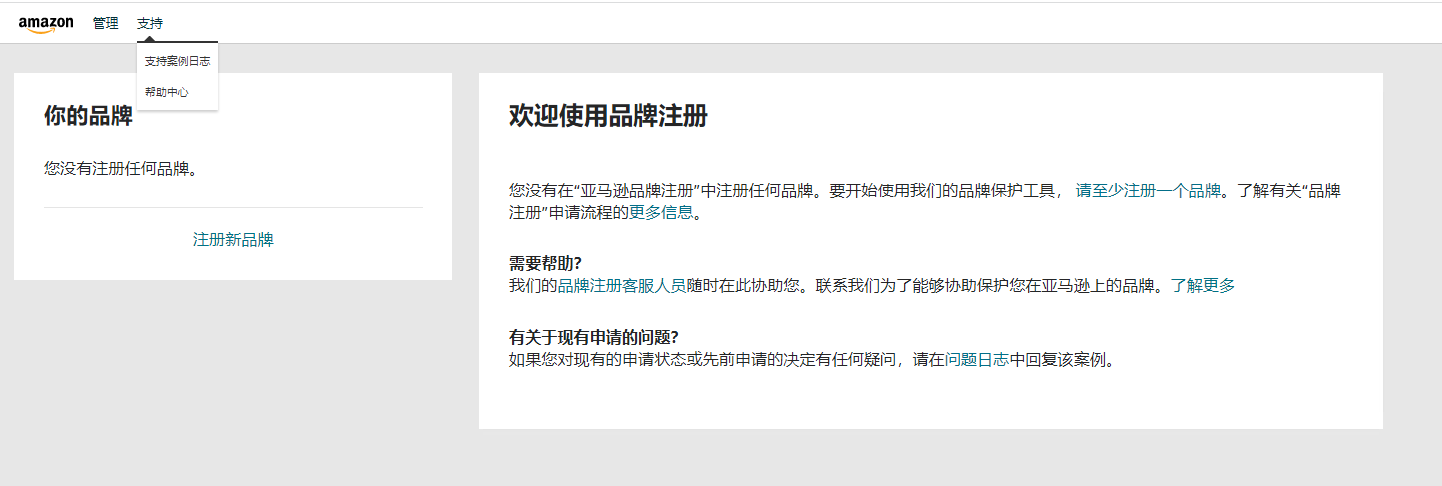Choose 帮助中心 in the support dropdown
1442x486 pixels.
click(166, 92)
